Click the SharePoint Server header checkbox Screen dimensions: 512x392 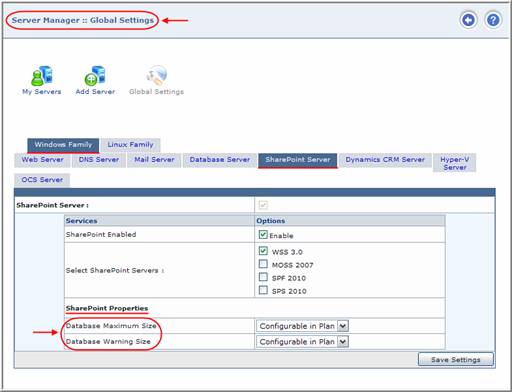pos(263,205)
